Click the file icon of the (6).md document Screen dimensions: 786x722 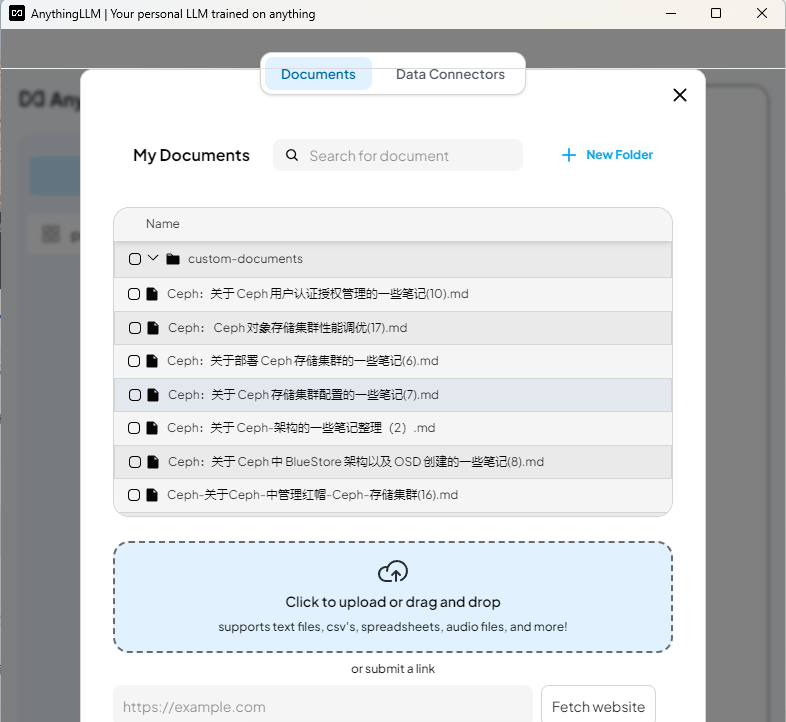click(152, 361)
